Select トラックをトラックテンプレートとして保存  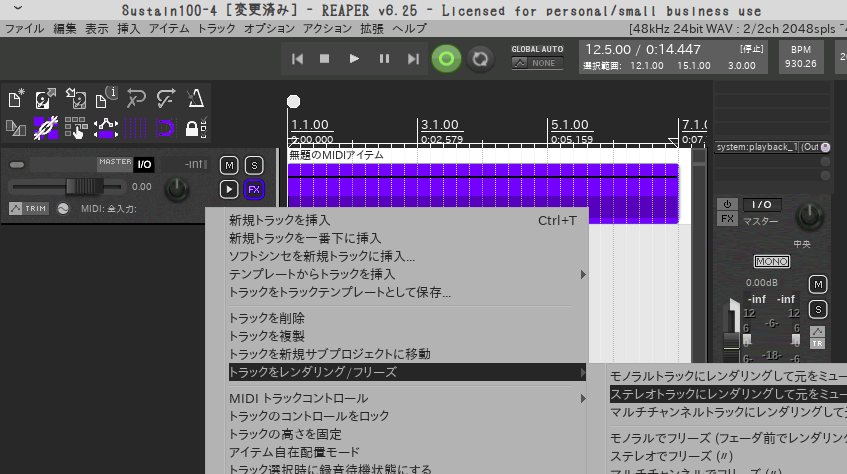point(406,292)
